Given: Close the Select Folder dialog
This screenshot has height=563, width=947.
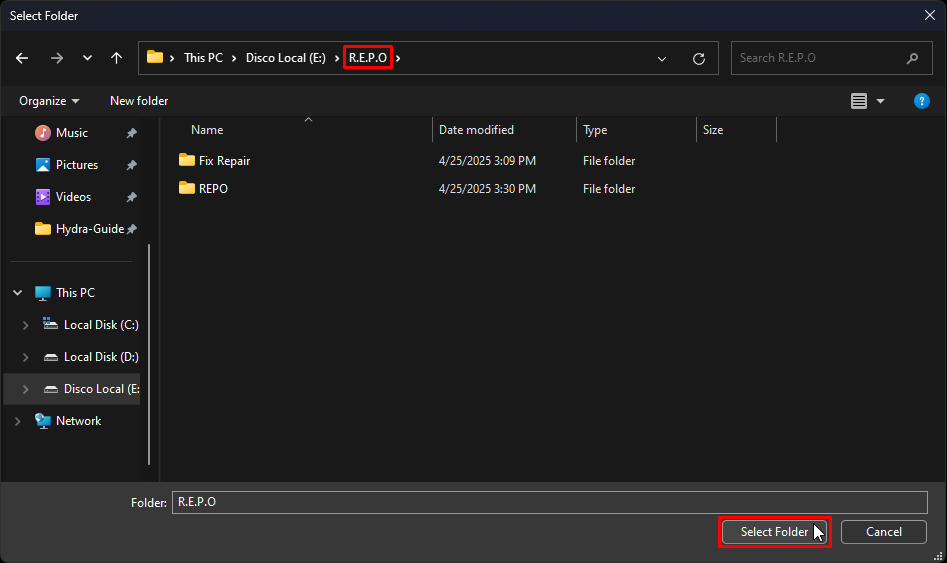Looking at the screenshot, I should (930, 15).
